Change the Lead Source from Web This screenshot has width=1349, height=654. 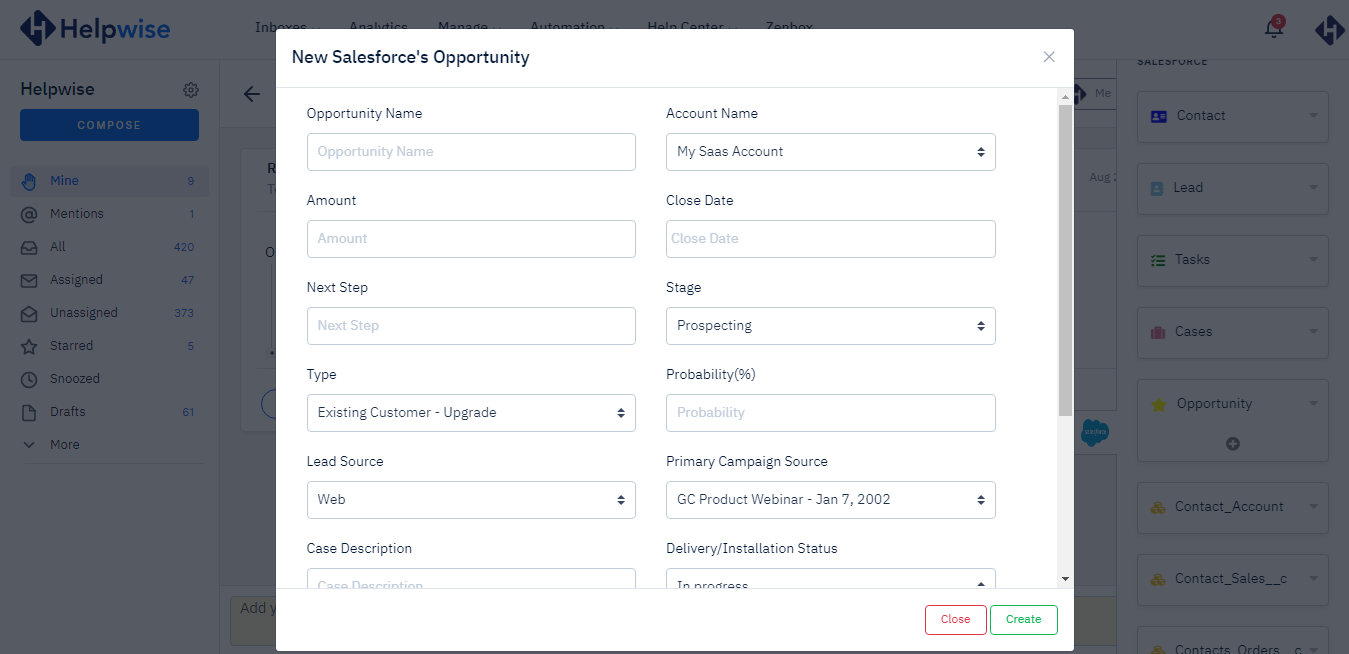(x=470, y=499)
